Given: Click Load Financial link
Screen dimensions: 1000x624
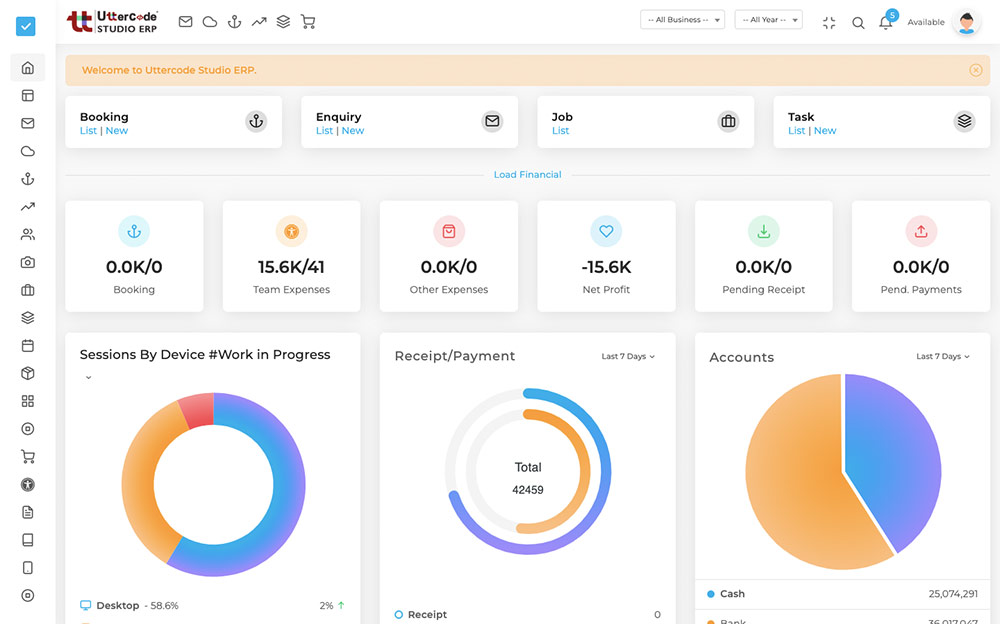Looking at the screenshot, I should pyautogui.click(x=527, y=175).
